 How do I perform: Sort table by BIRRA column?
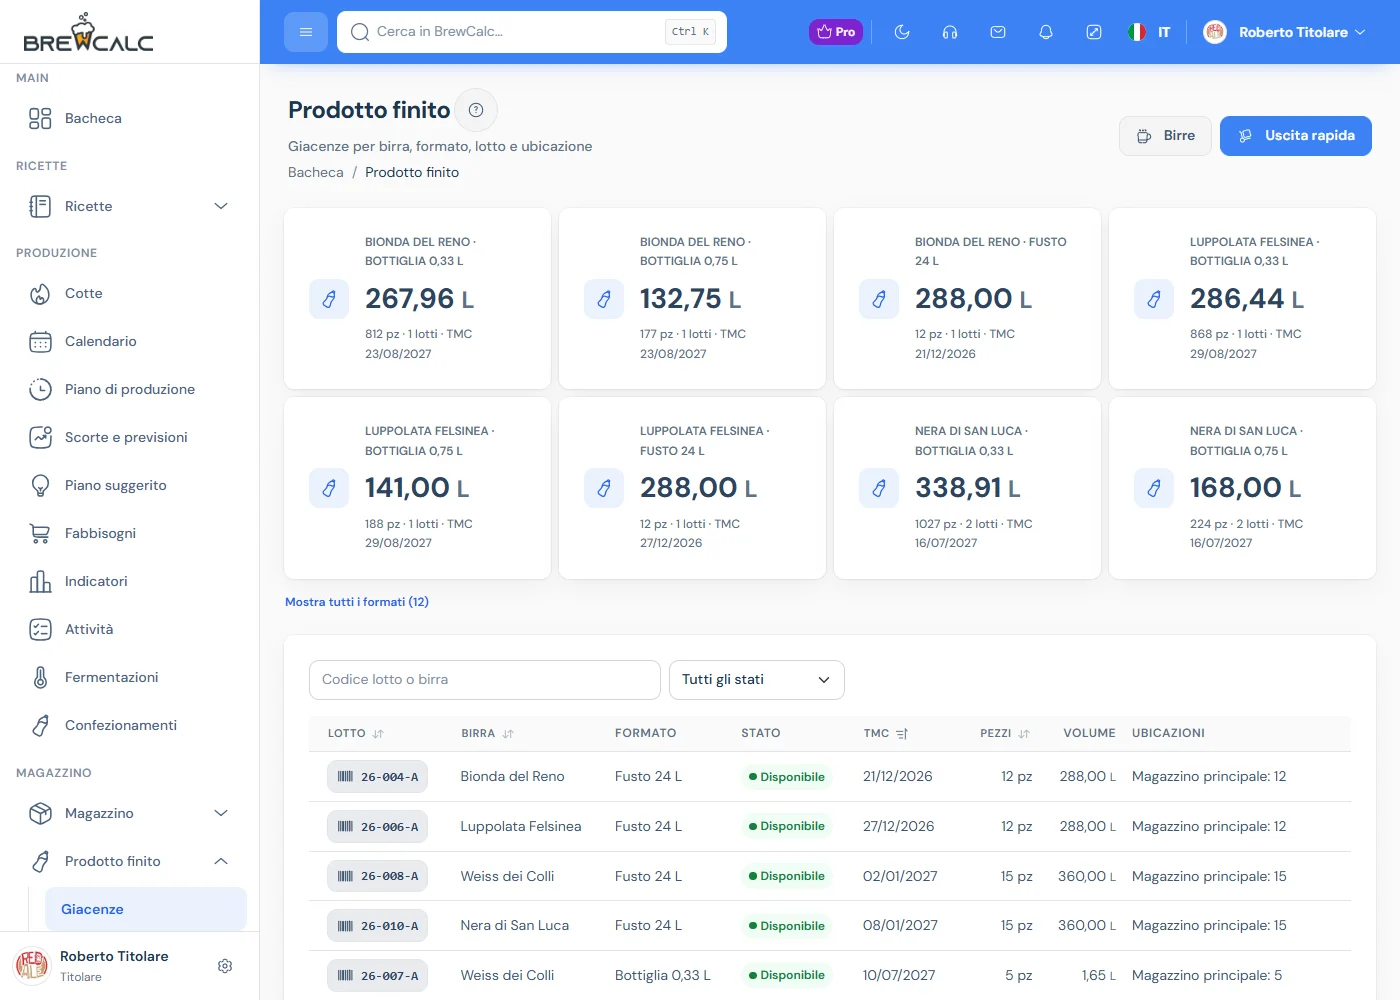487,733
